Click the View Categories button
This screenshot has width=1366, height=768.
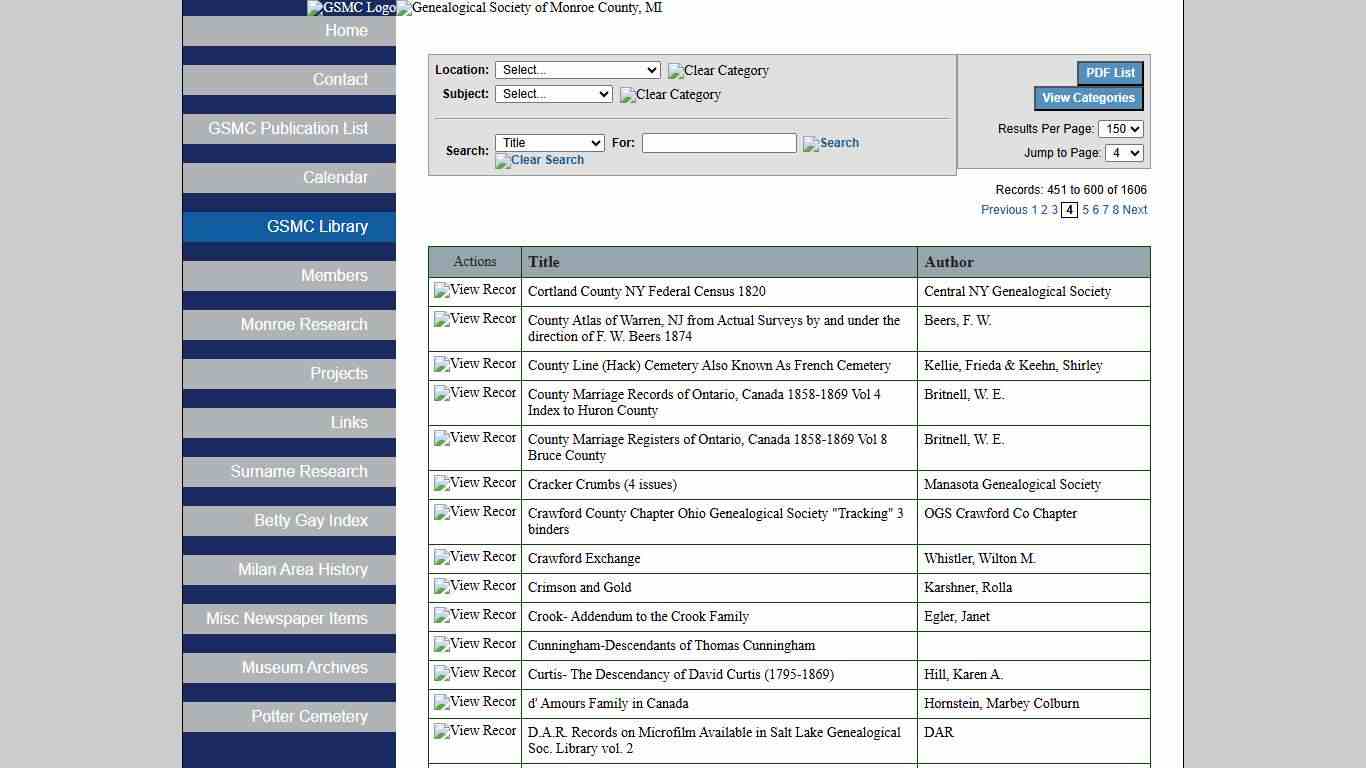1088,97
